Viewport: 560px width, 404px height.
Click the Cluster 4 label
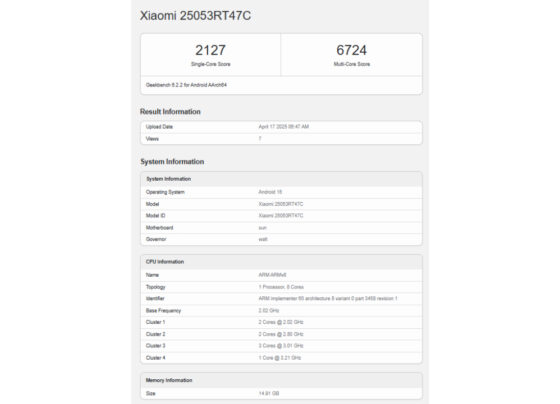pyautogui.click(x=155, y=358)
